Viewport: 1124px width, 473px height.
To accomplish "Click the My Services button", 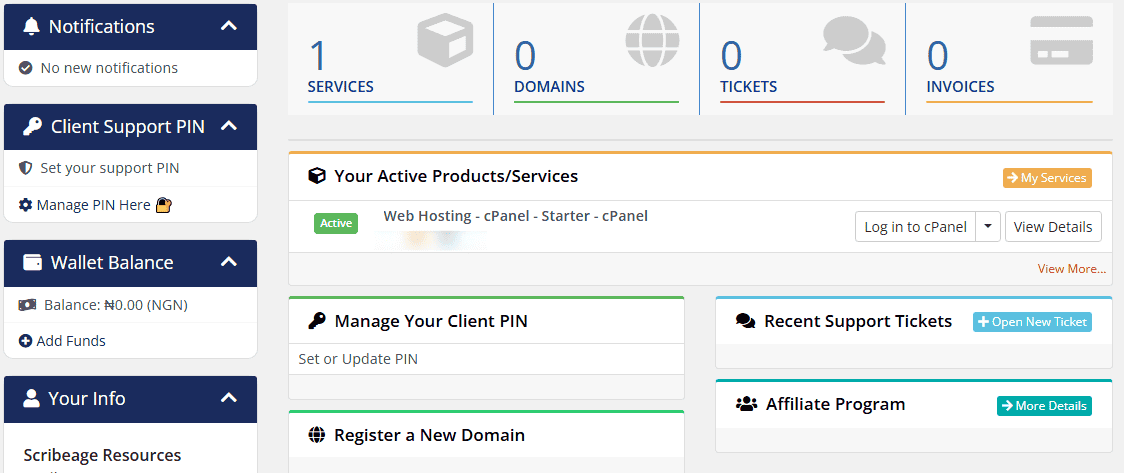I will pos(1047,178).
